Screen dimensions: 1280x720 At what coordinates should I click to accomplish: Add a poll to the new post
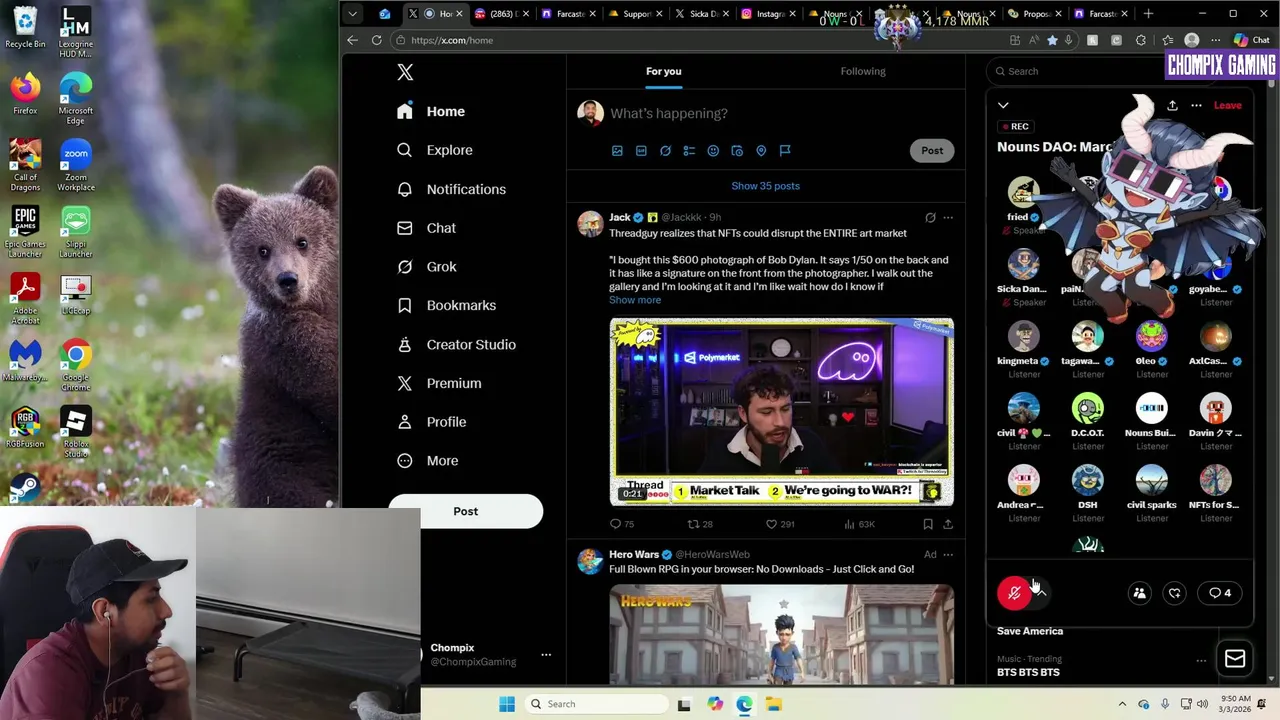pos(689,151)
